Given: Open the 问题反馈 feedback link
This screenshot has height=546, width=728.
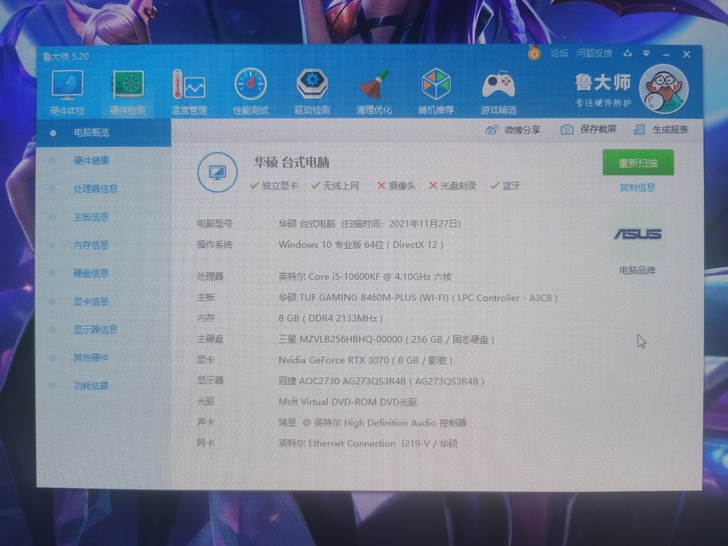Looking at the screenshot, I should 594,53.
